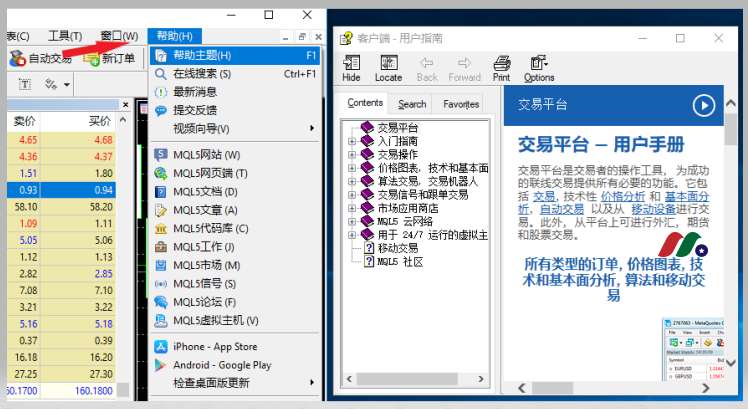Click the MQL5信号 (S) signal icon
The height and width of the screenshot is (409, 748).
tap(161, 284)
